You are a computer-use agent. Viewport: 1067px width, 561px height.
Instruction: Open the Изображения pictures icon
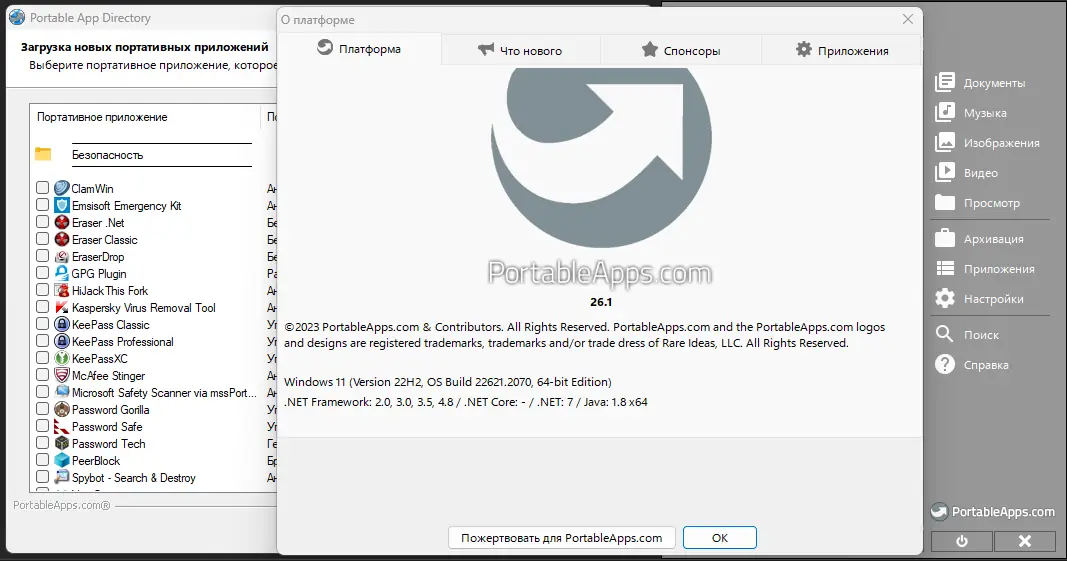pyautogui.click(x=945, y=142)
